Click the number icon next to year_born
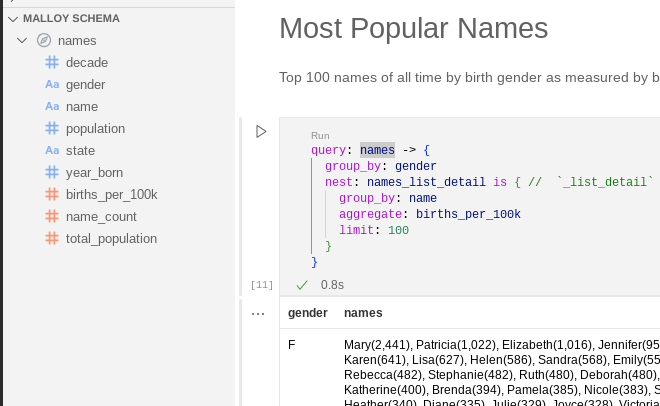The width and height of the screenshot is (660, 406). click(x=52, y=172)
